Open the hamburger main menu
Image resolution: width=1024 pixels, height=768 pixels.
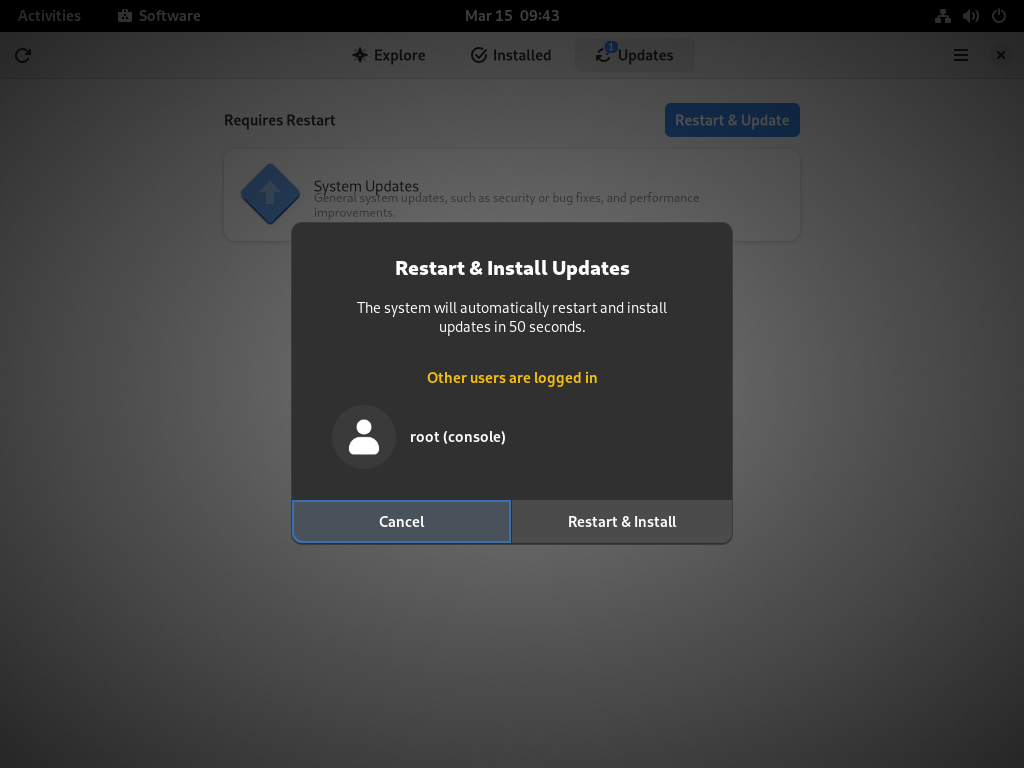(961, 56)
